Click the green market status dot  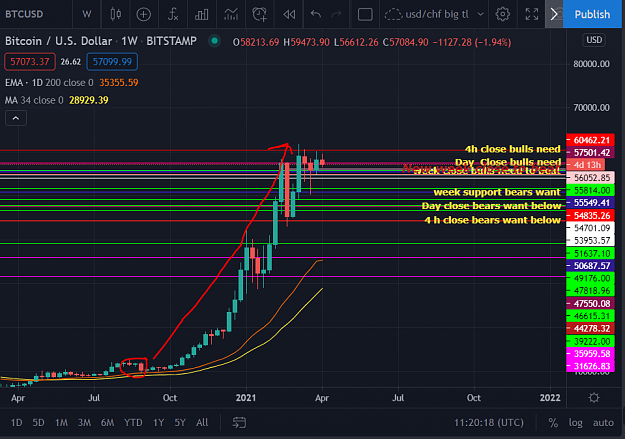[x=214, y=41]
